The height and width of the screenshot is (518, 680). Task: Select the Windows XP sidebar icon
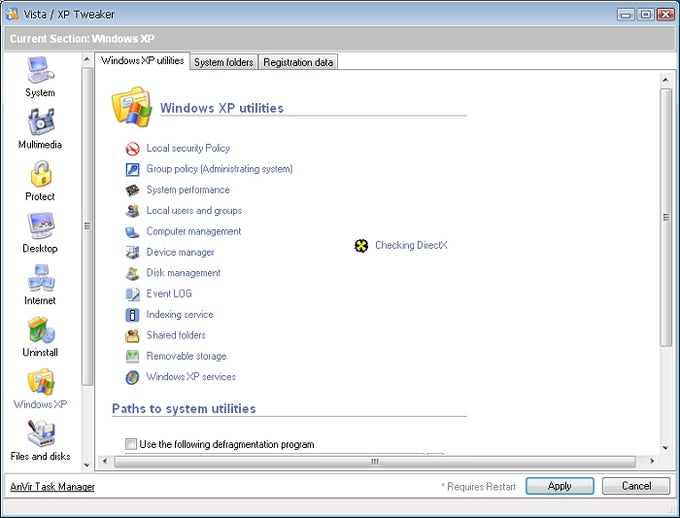(40, 382)
